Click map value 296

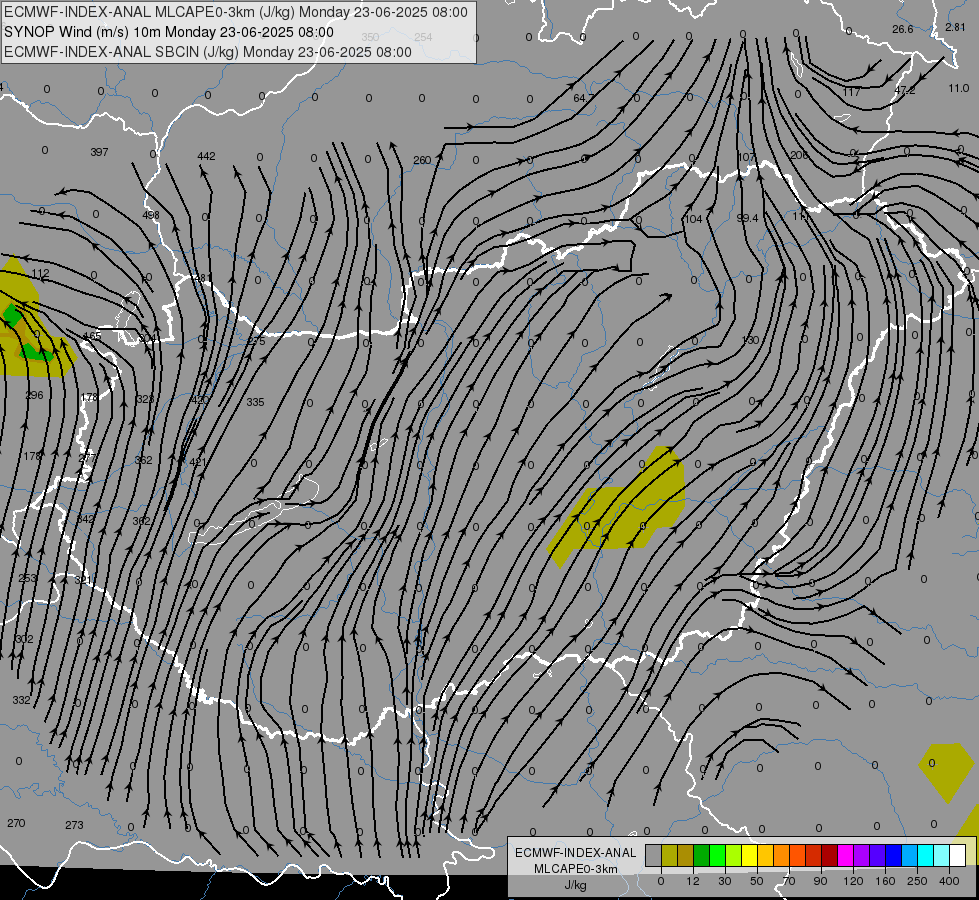click(34, 395)
